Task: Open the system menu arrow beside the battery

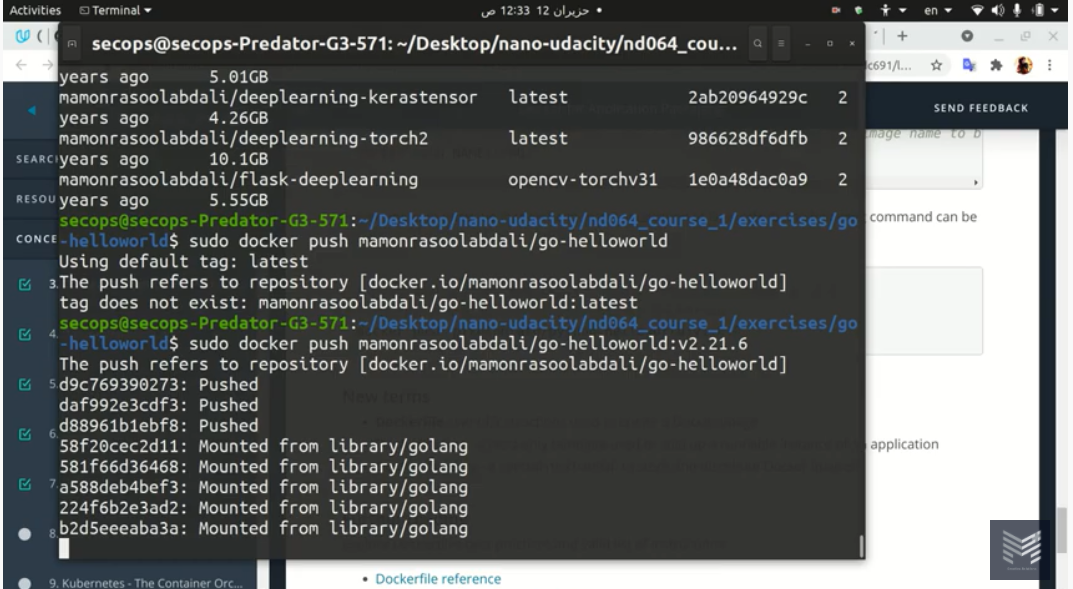Action: point(1057,10)
